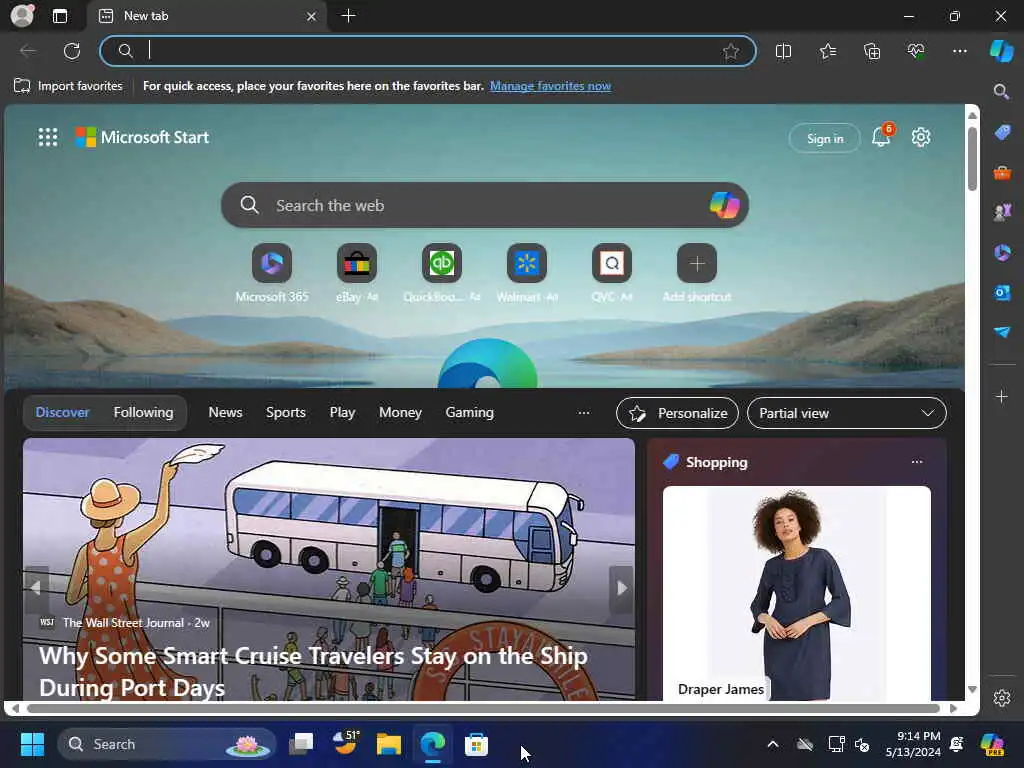
Task: Open the cruise travelers article headline
Action: pos(313,671)
